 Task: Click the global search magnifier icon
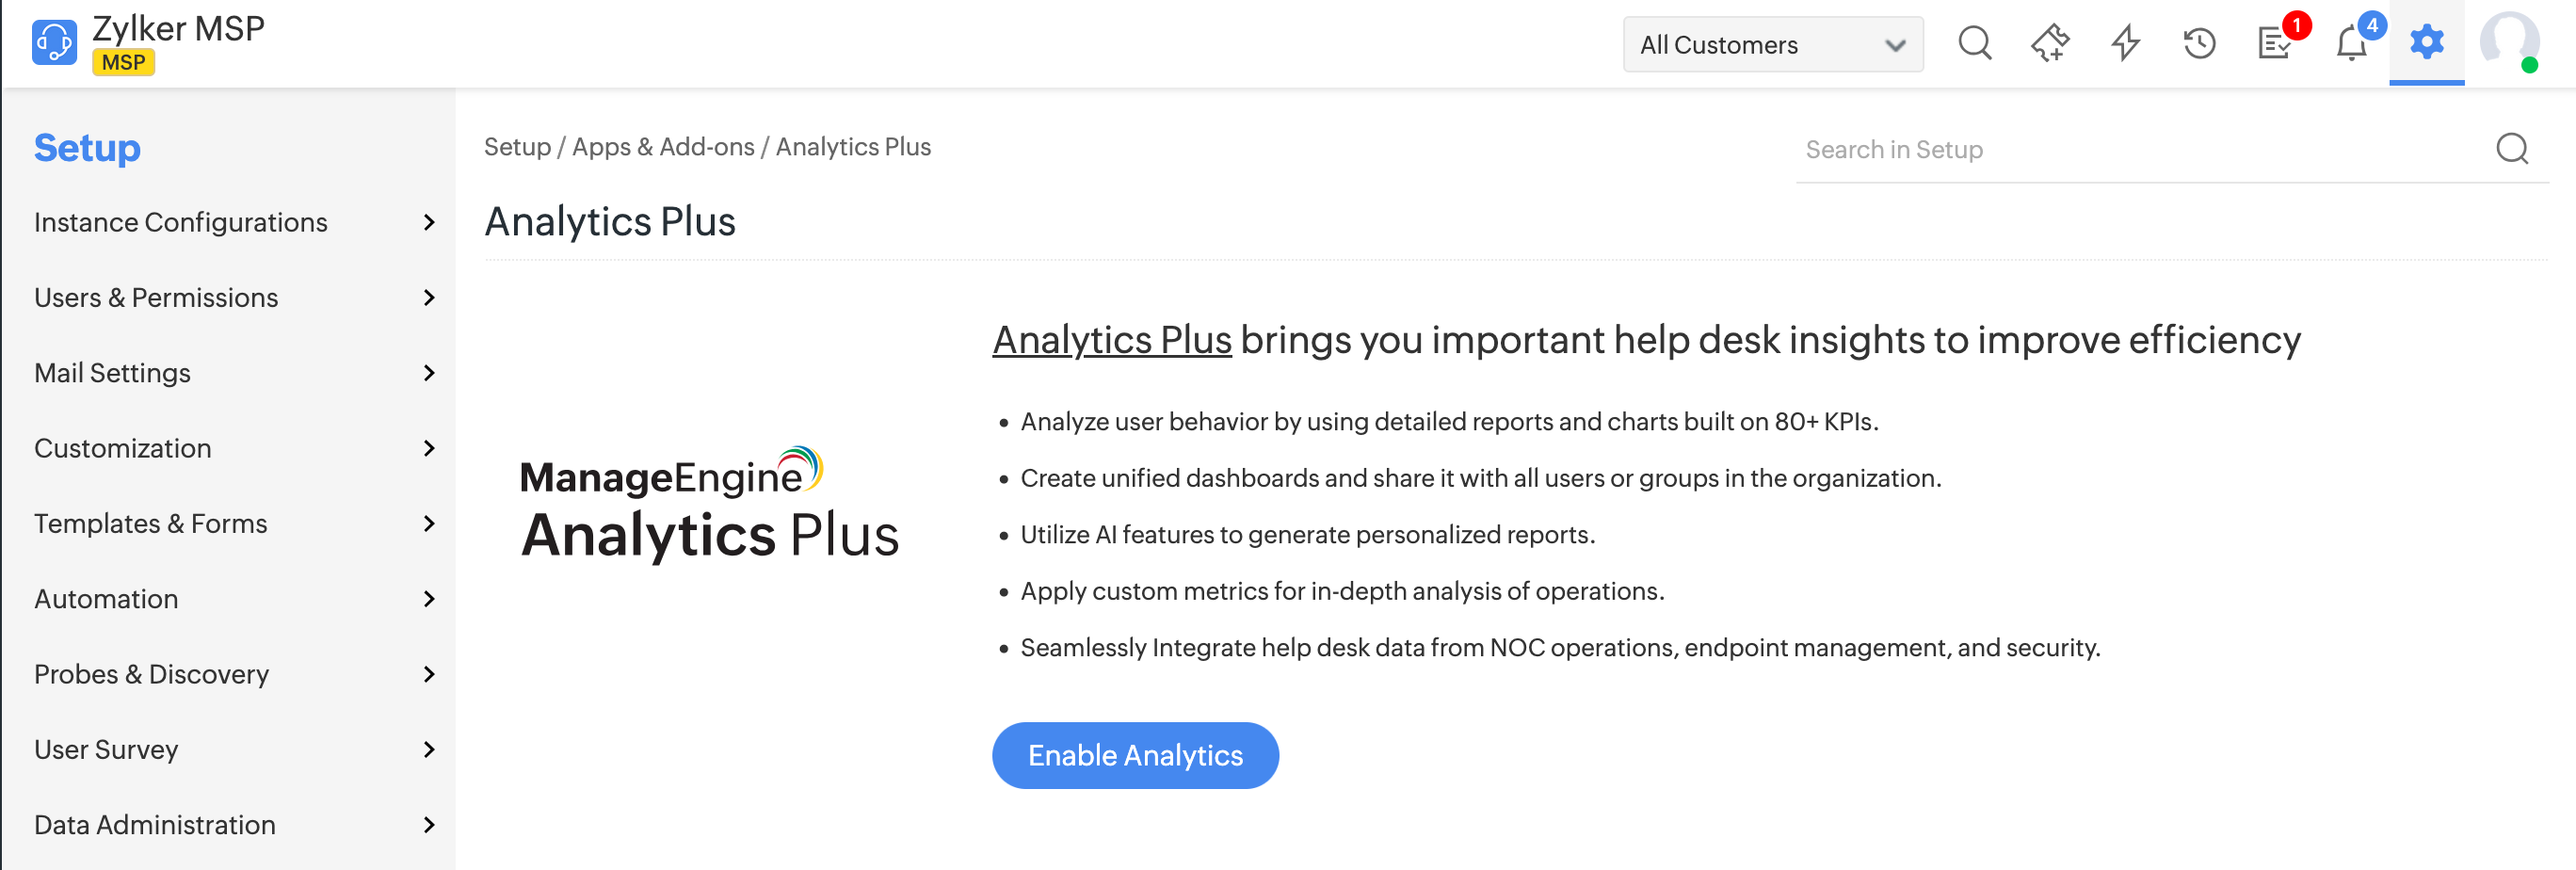[x=1974, y=44]
